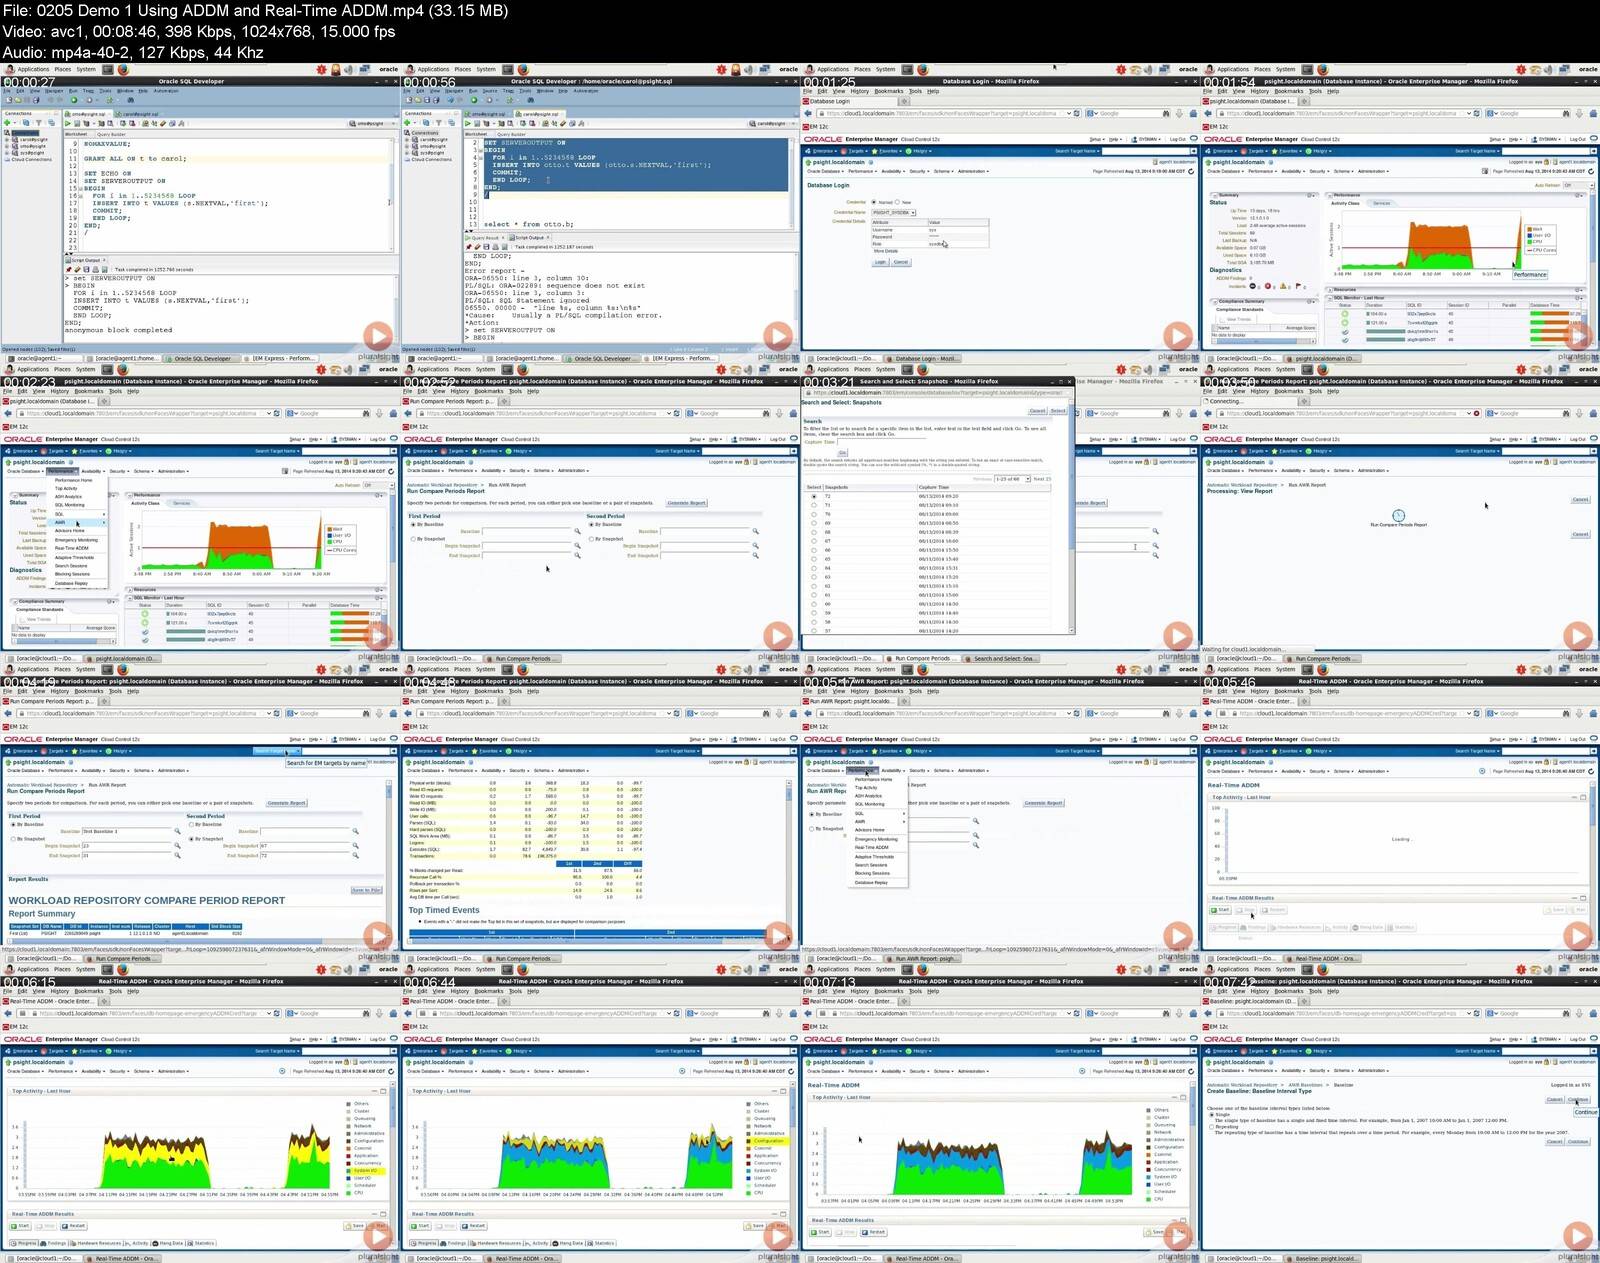Click Firefox launcher icon in 00:00:27 frame panel

click(x=122, y=70)
